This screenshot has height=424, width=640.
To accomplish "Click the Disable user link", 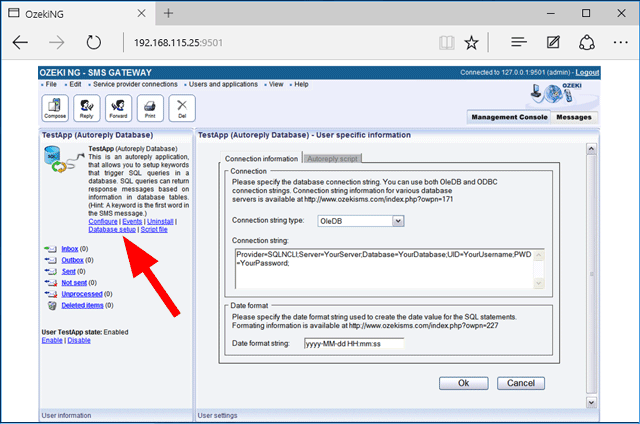I will (79, 341).
